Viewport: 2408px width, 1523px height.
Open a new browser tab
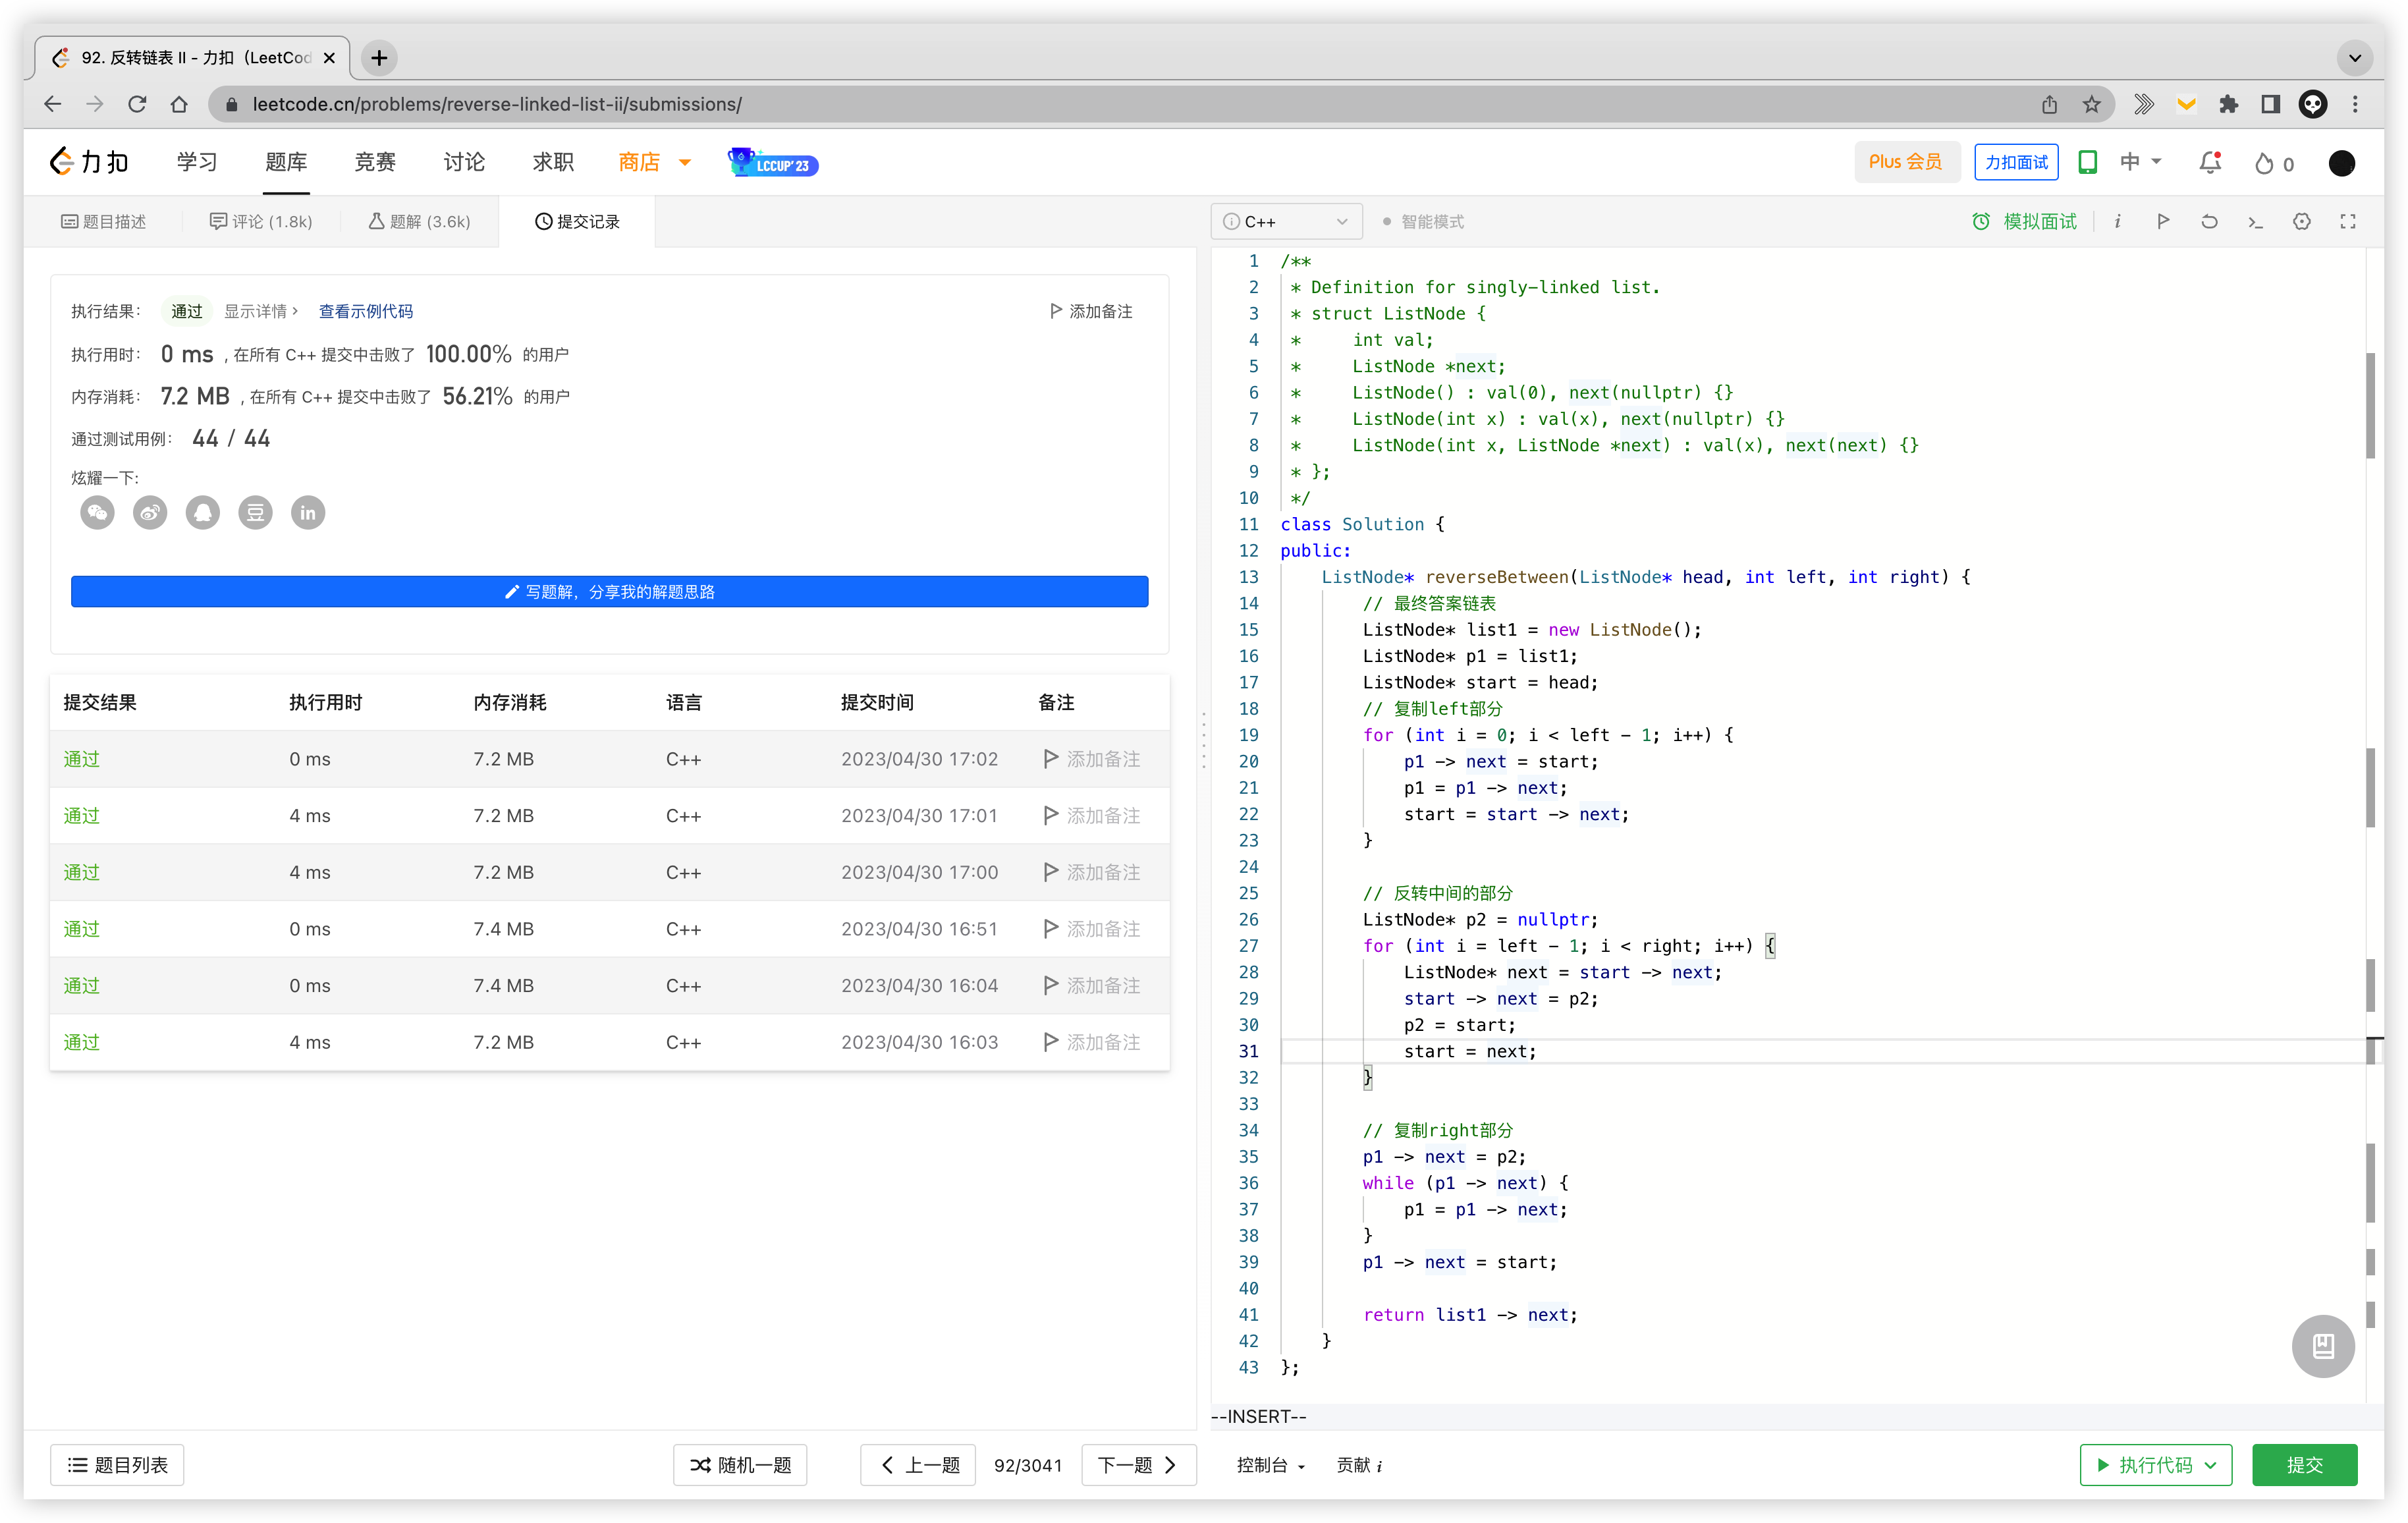[x=379, y=58]
